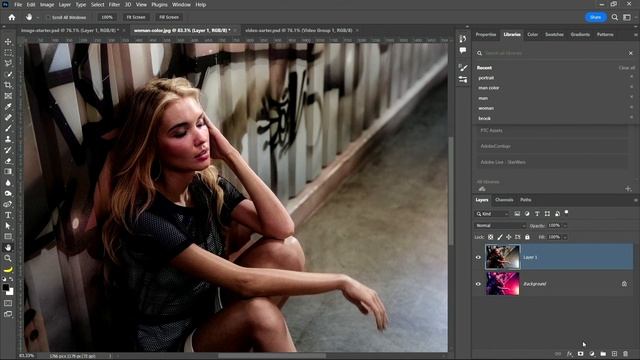Choose the recent search 'portrait'
This screenshot has height=360, width=640.
coord(487,78)
